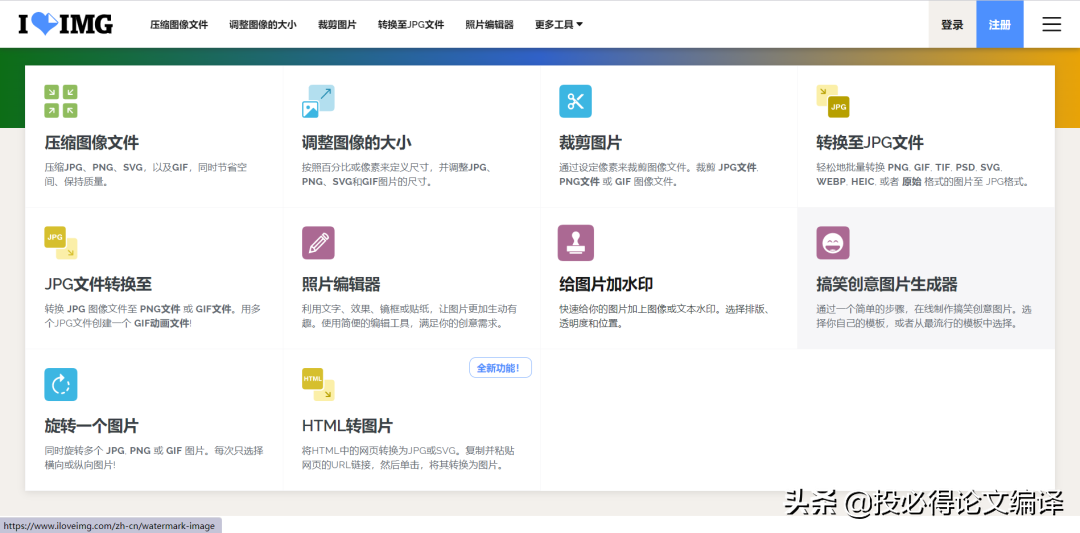Viewport: 1080px width, 533px height.
Task: Select the 搞笑创意图片生成器 card heading
Action: coord(887,284)
